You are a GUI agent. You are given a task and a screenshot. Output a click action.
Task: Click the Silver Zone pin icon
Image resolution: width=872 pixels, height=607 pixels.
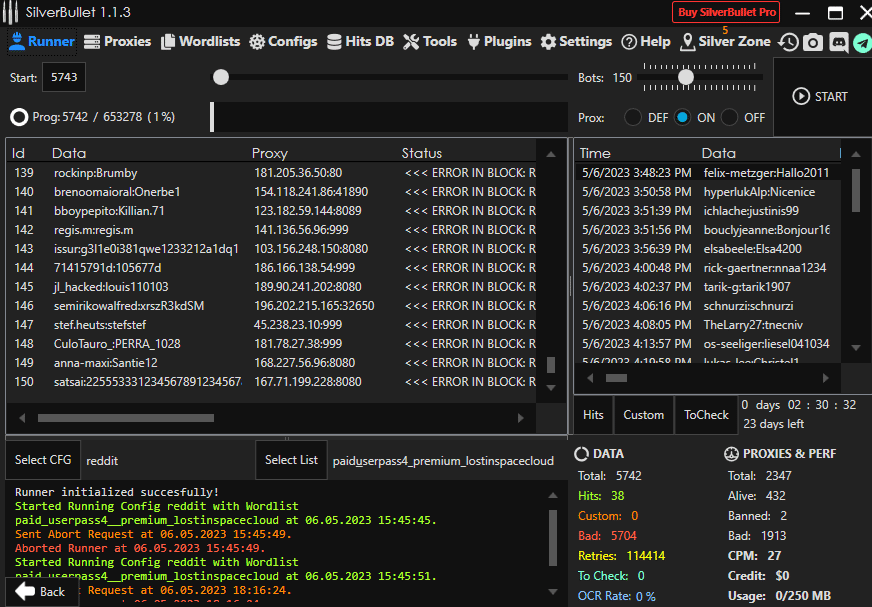pos(688,42)
